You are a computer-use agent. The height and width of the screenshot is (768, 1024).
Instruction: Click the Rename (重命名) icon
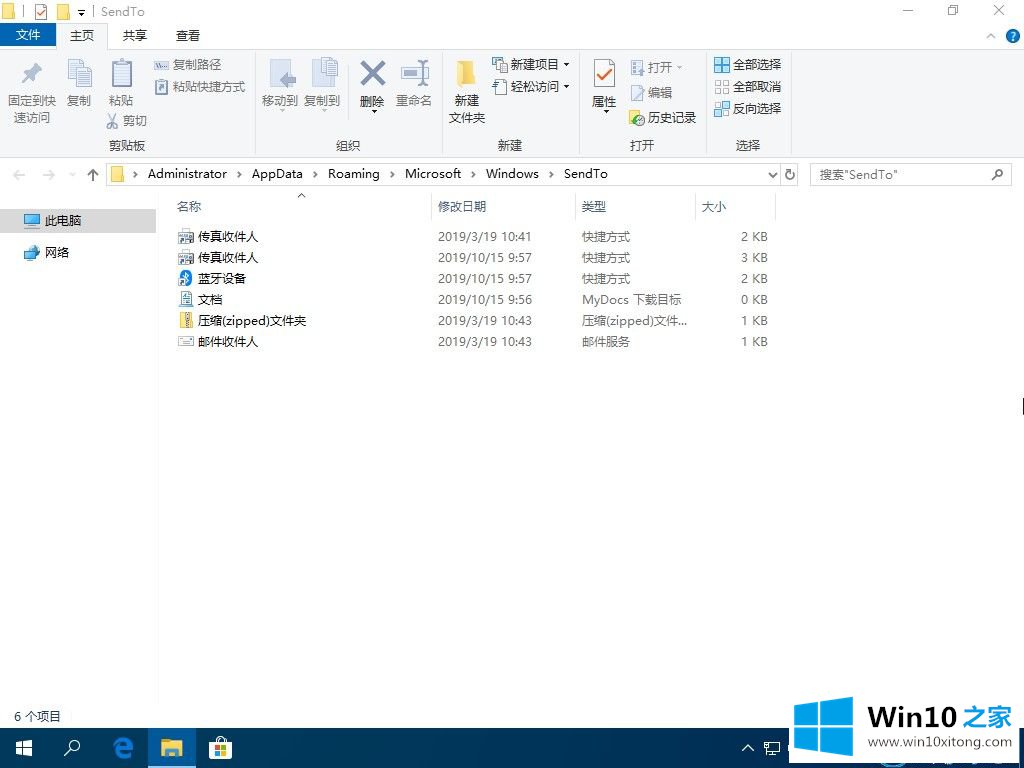tap(414, 74)
